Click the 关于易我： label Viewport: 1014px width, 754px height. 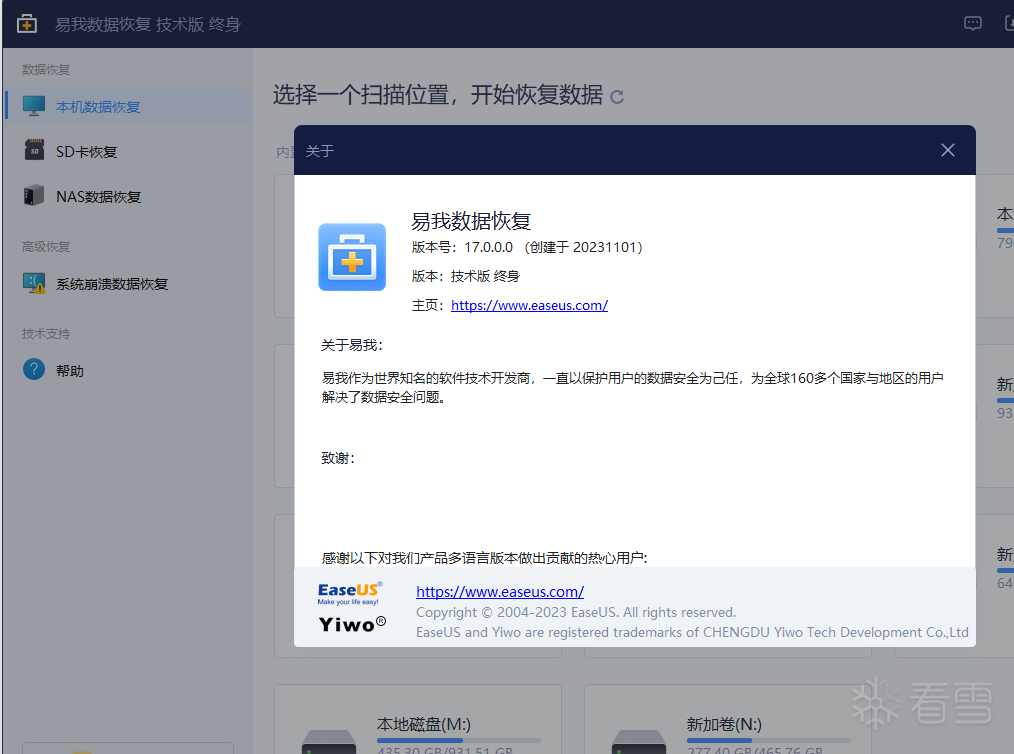point(352,345)
